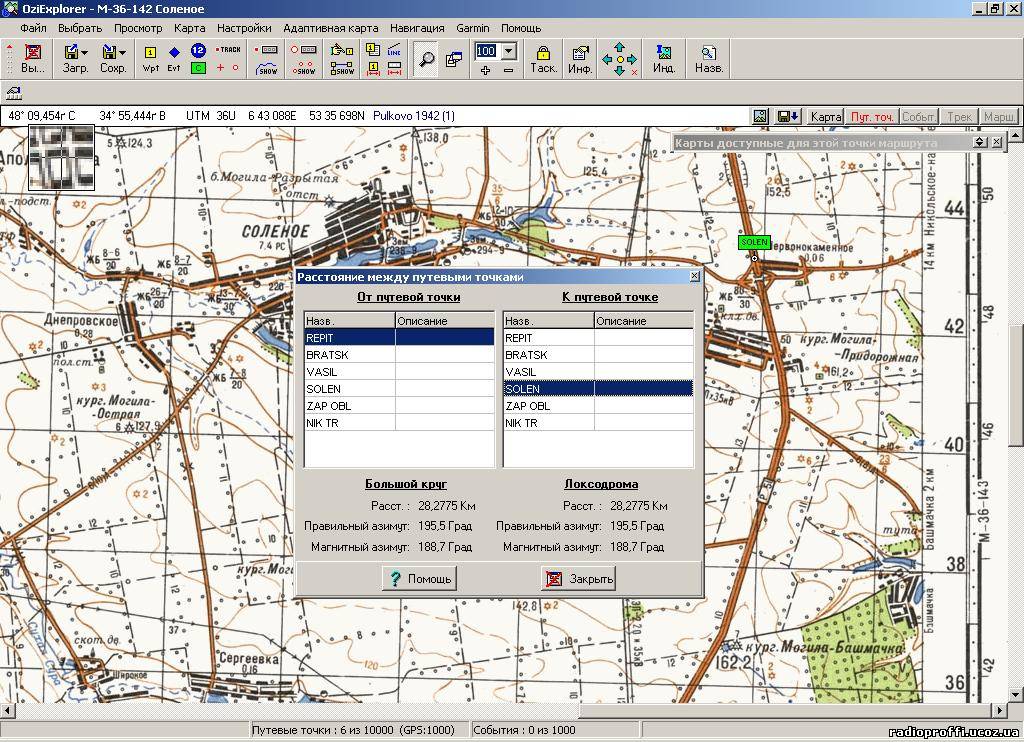
Task: Open the Навигация menu
Action: pyautogui.click(x=417, y=28)
